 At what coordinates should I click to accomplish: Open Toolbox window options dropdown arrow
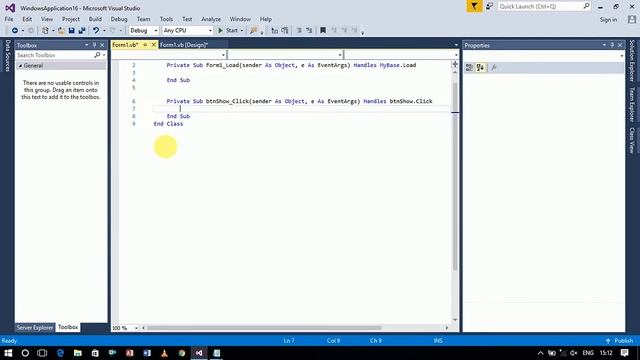coord(87,45)
